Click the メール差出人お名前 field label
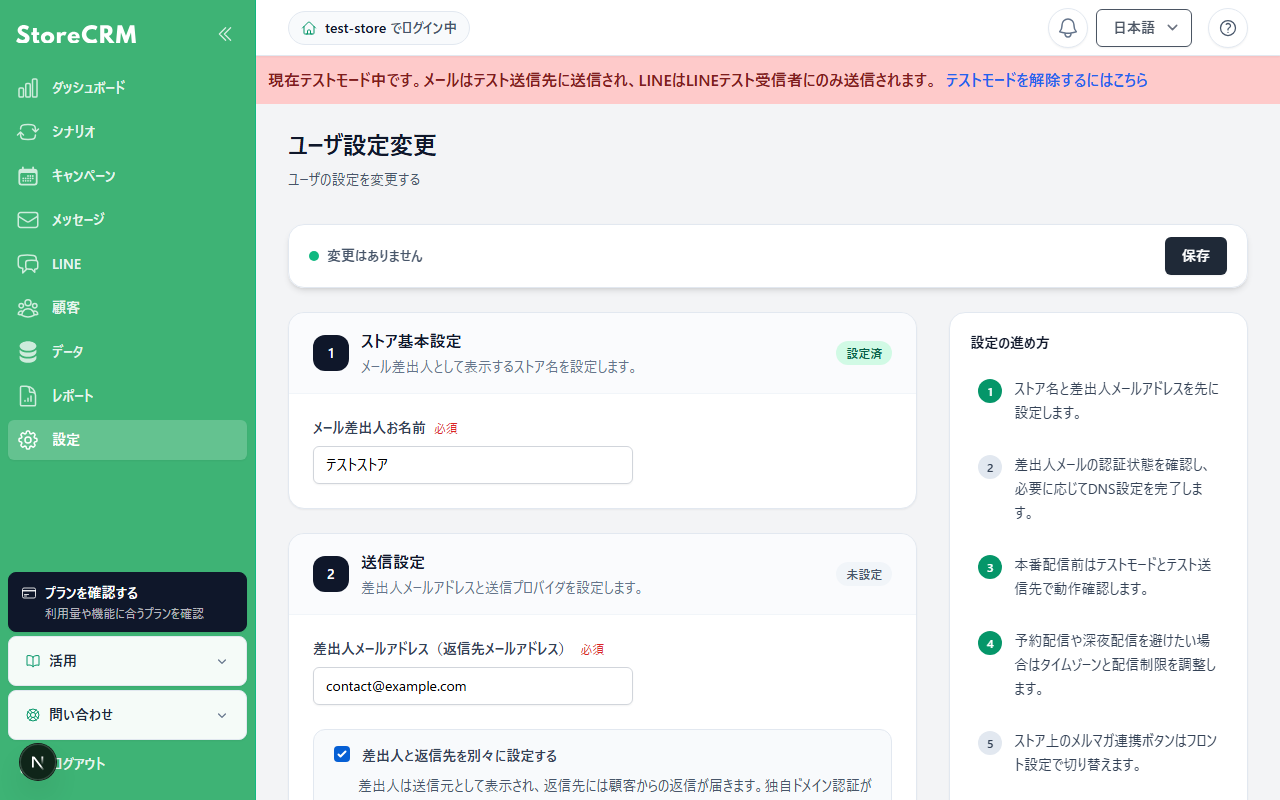The image size is (1280, 800). pyautogui.click(x=369, y=427)
